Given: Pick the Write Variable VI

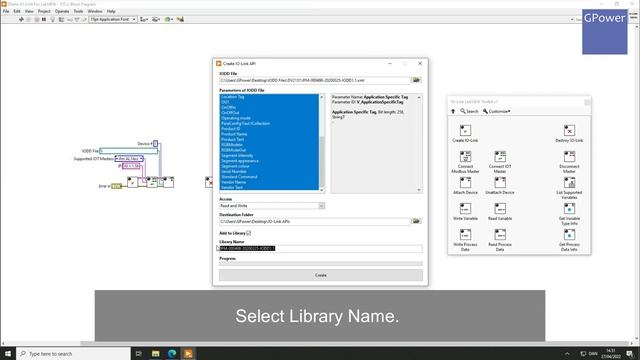Looking at the screenshot, I should pyautogui.click(x=465, y=209).
